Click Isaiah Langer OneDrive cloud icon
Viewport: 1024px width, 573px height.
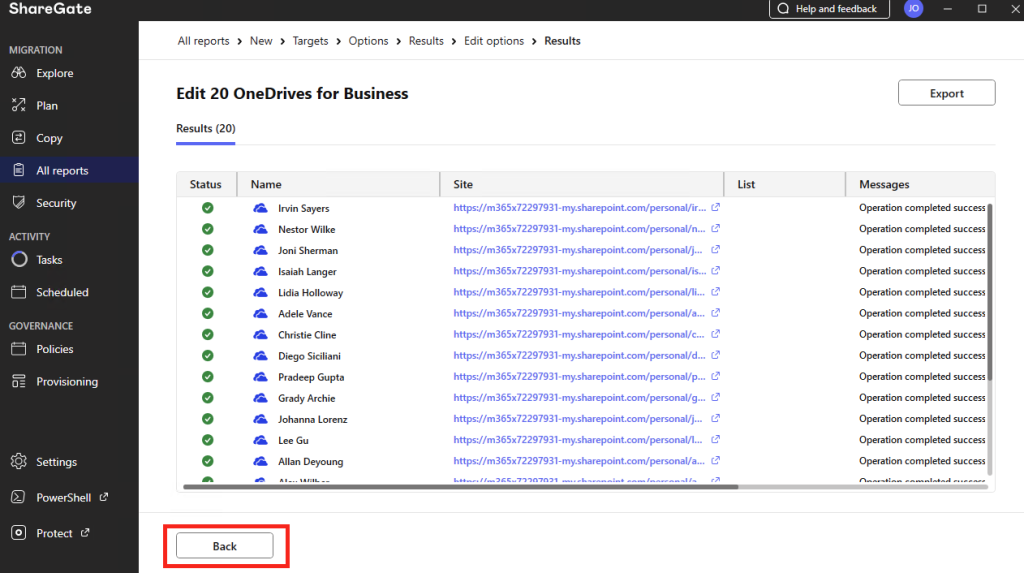click(x=261, y=271)
